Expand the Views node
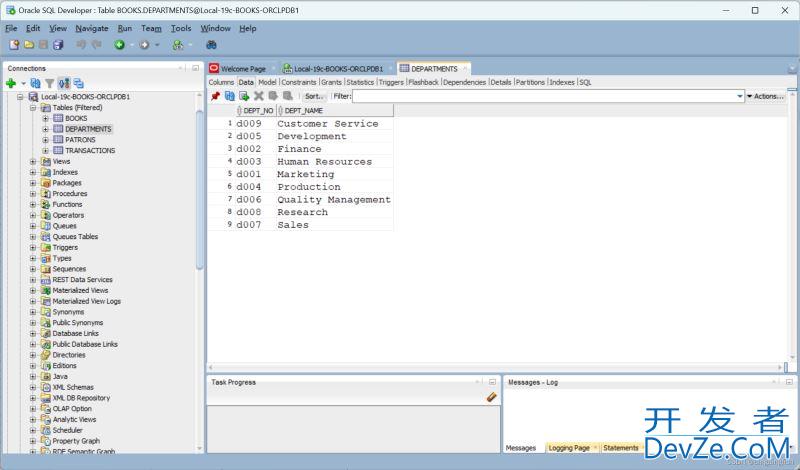This screenshot has height=470, width=800. click(33, 161)
